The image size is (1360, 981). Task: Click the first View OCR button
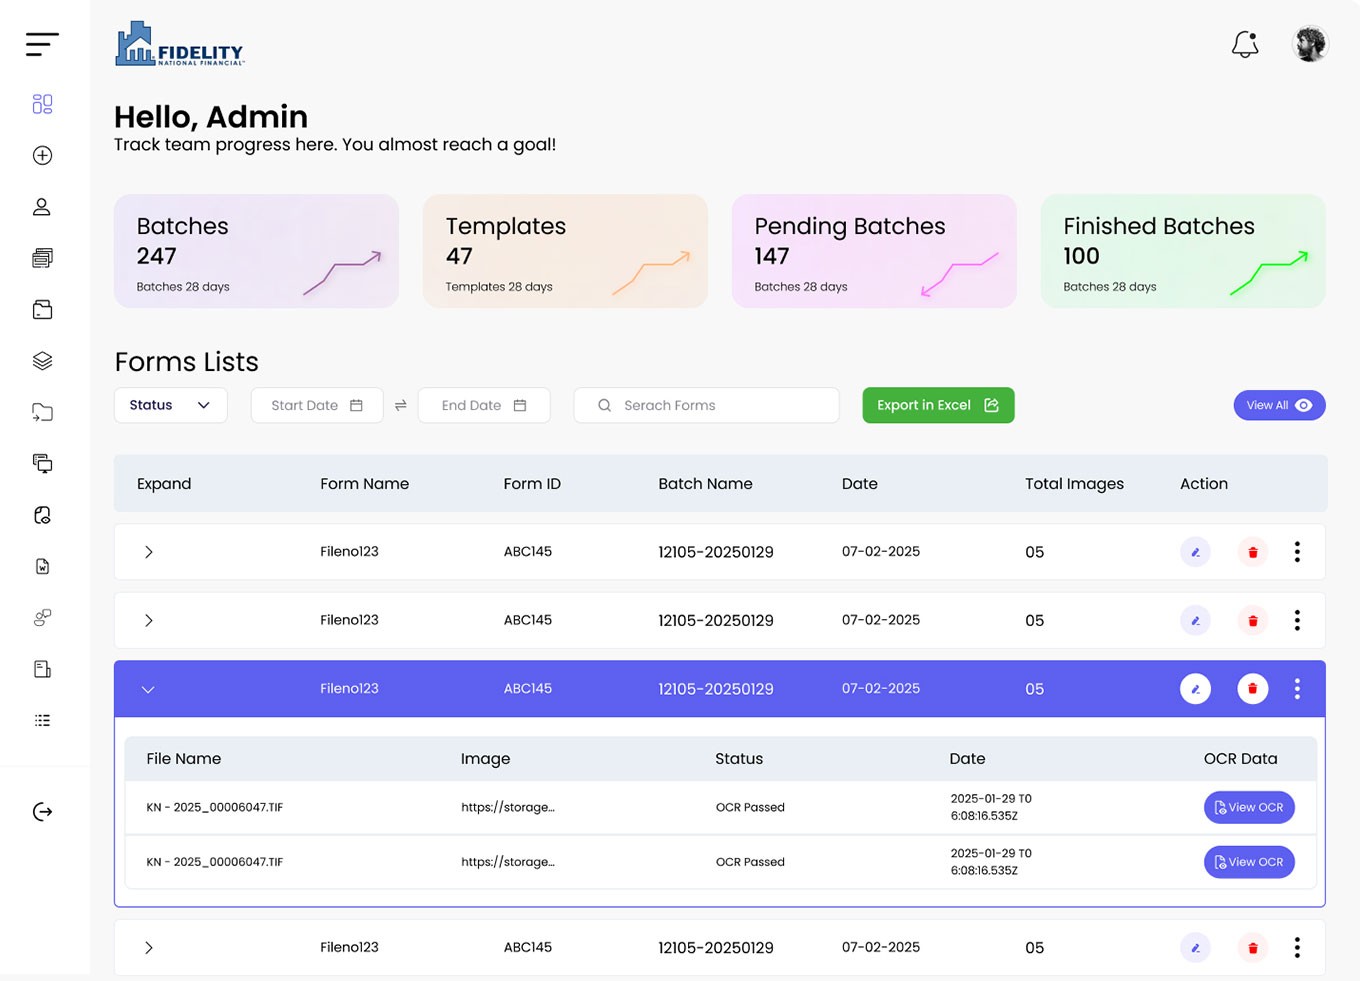point(1248,808)
